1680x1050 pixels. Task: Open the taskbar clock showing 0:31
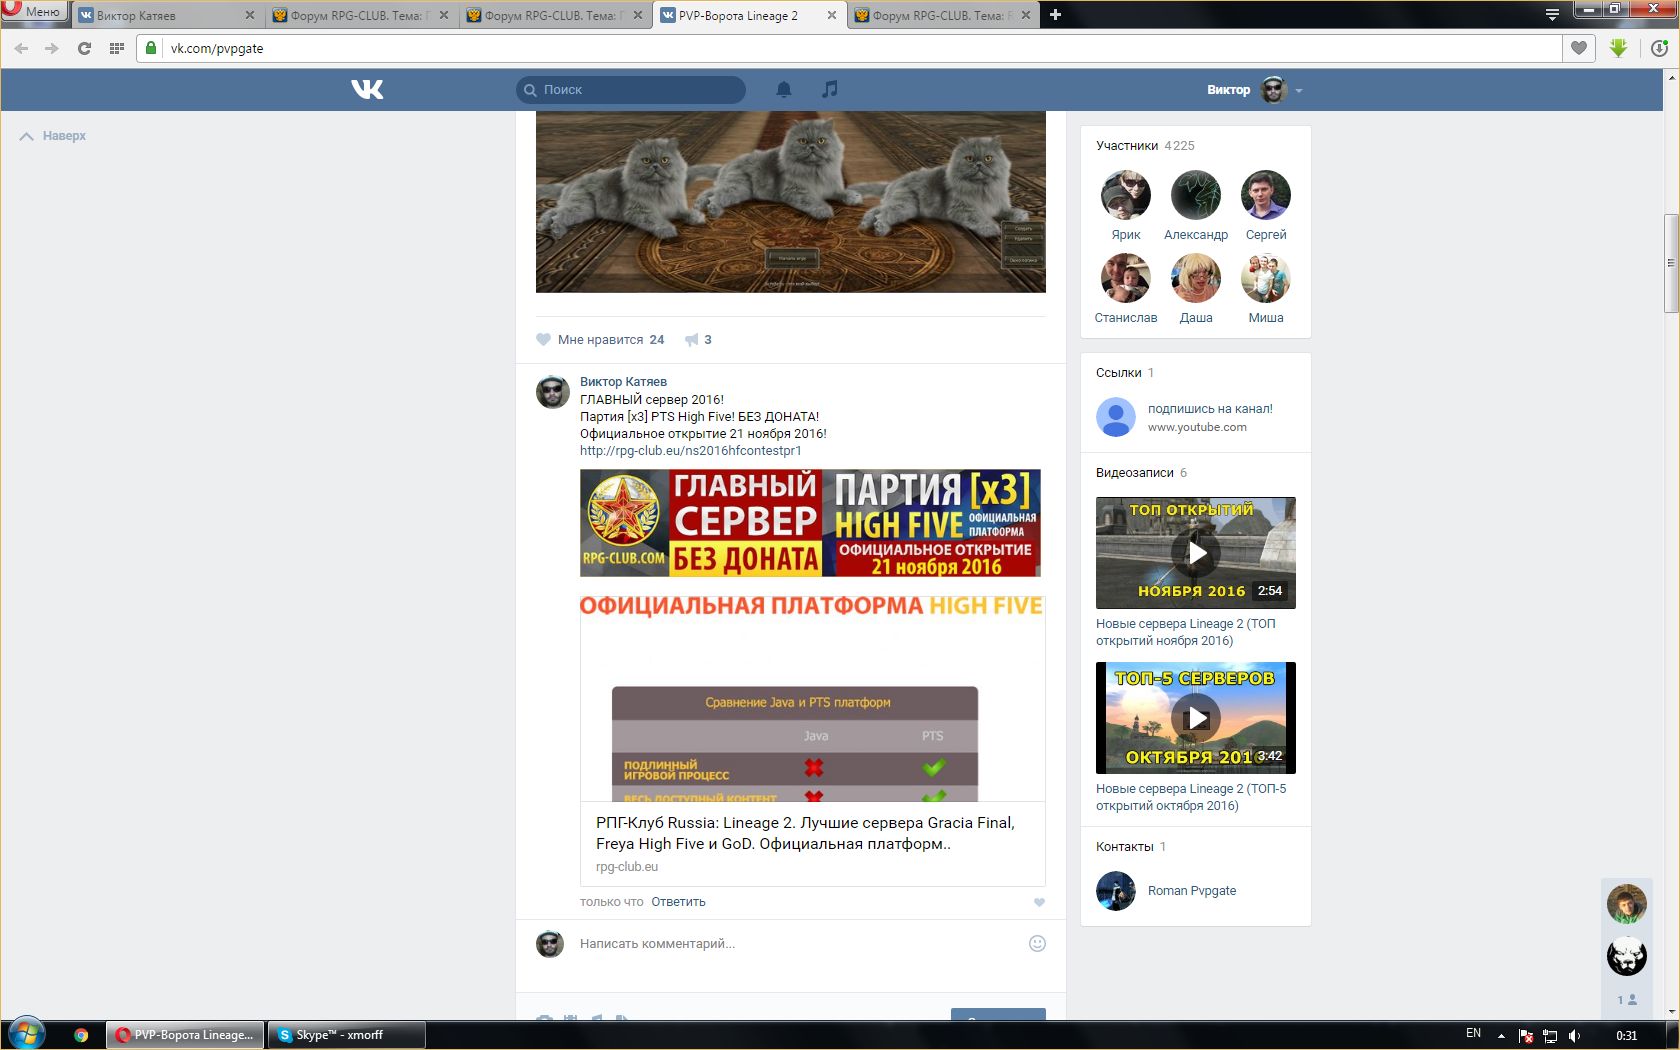click(1627, 1036)
